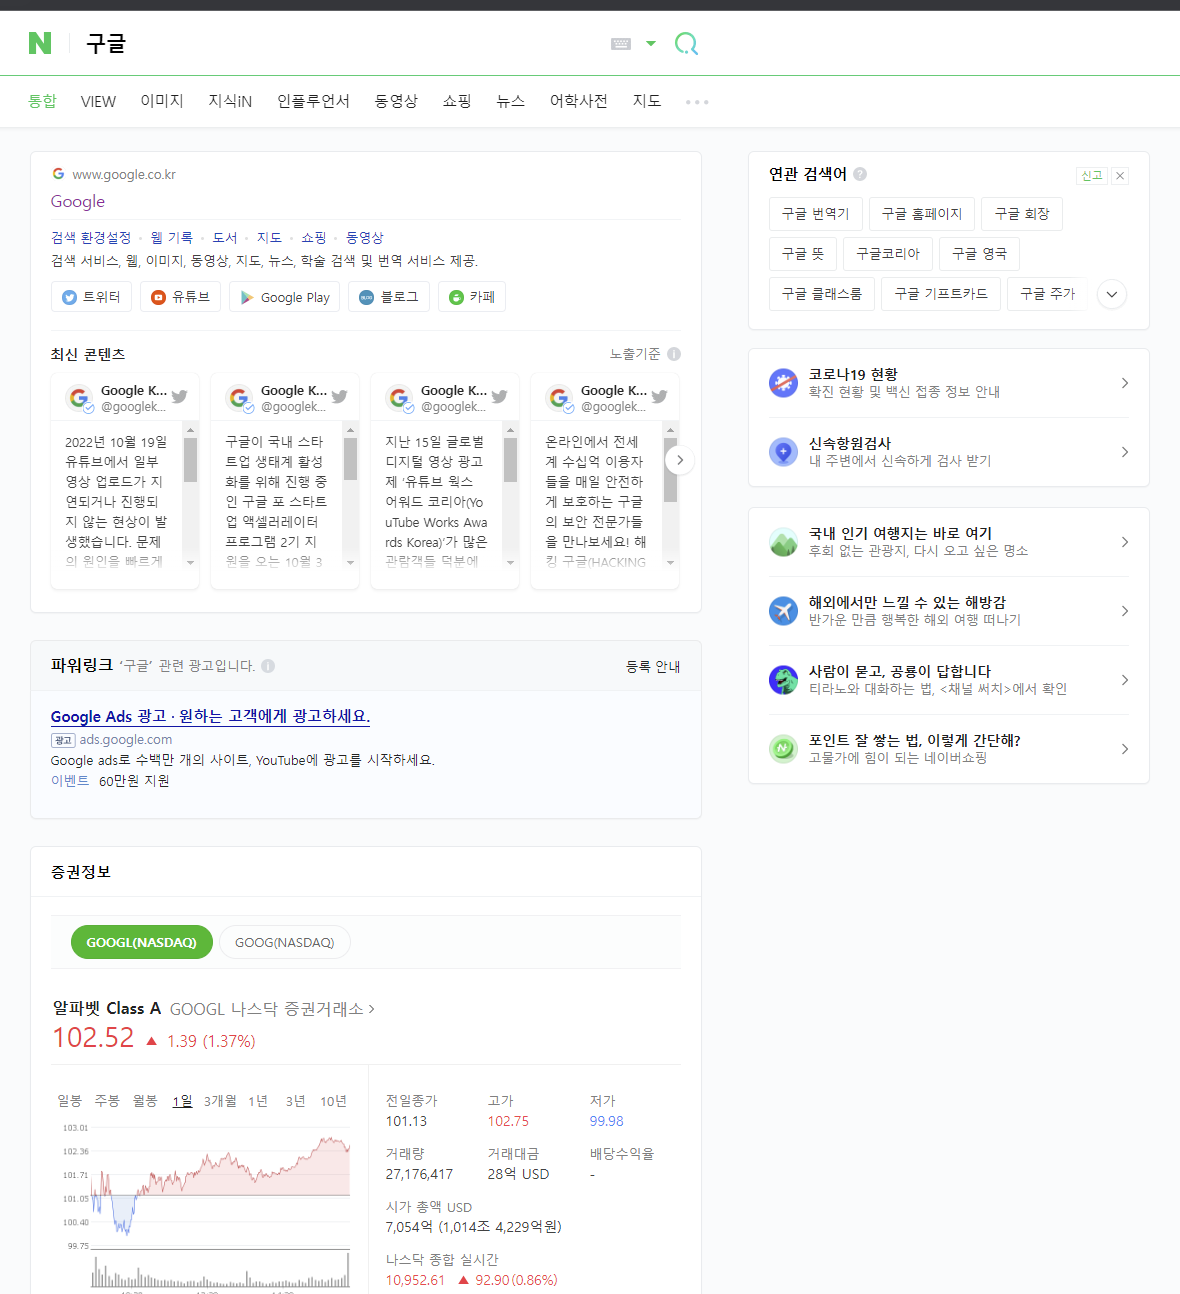Select the 1일 chart period

point(182,1101)
